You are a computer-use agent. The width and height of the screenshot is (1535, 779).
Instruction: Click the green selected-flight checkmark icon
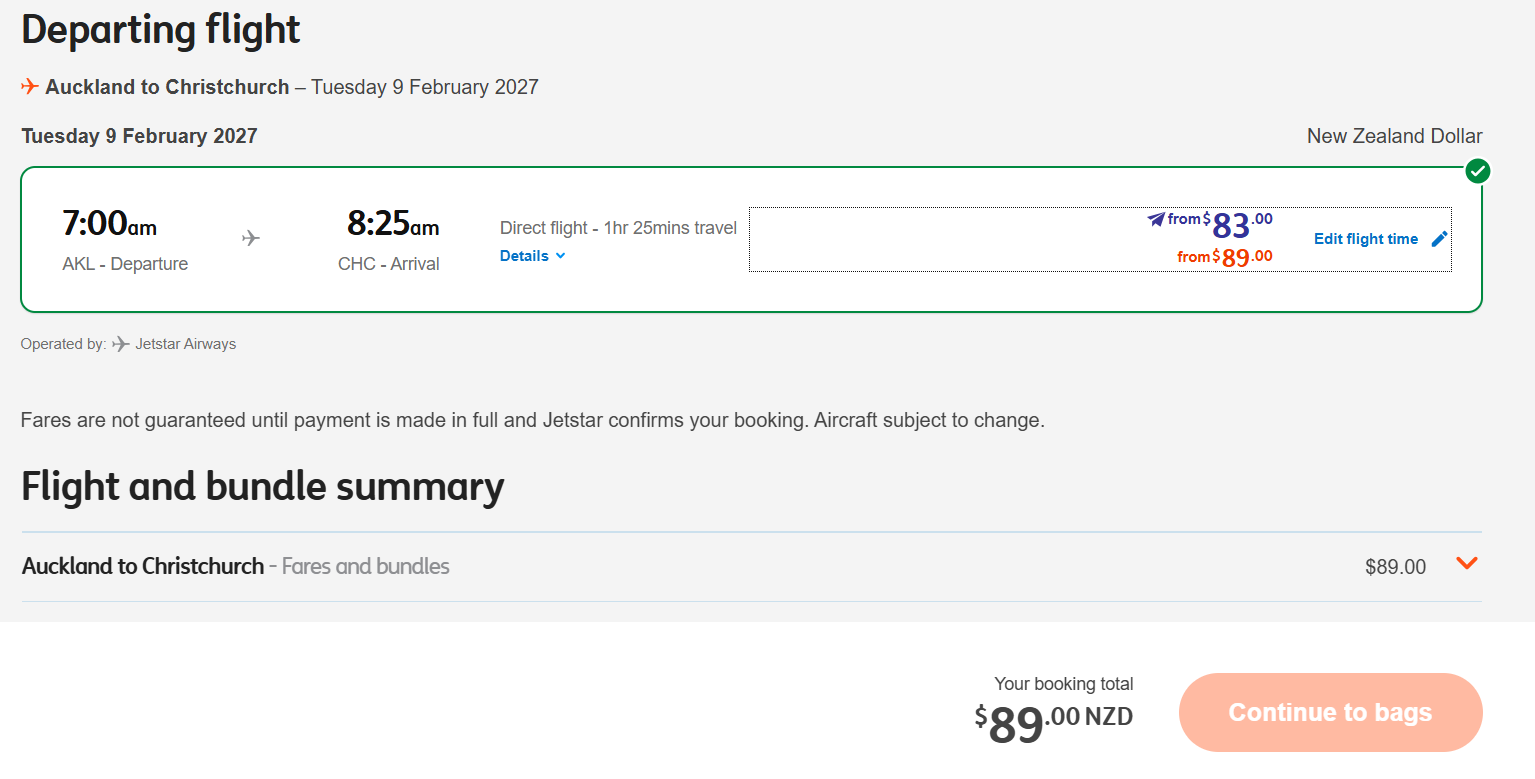1478,171
